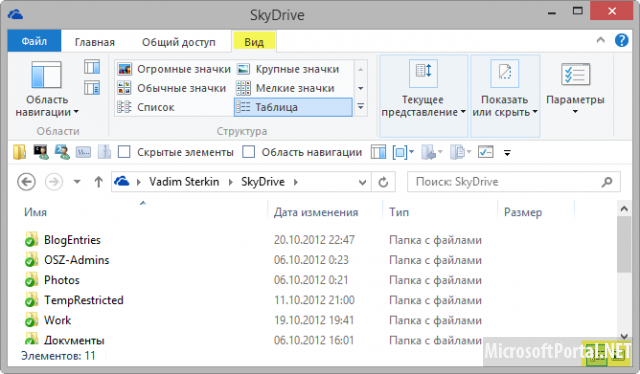640x374 pixels.
Task: Choose Мелкие значки layout option
Action: click(x=286, y=88)
